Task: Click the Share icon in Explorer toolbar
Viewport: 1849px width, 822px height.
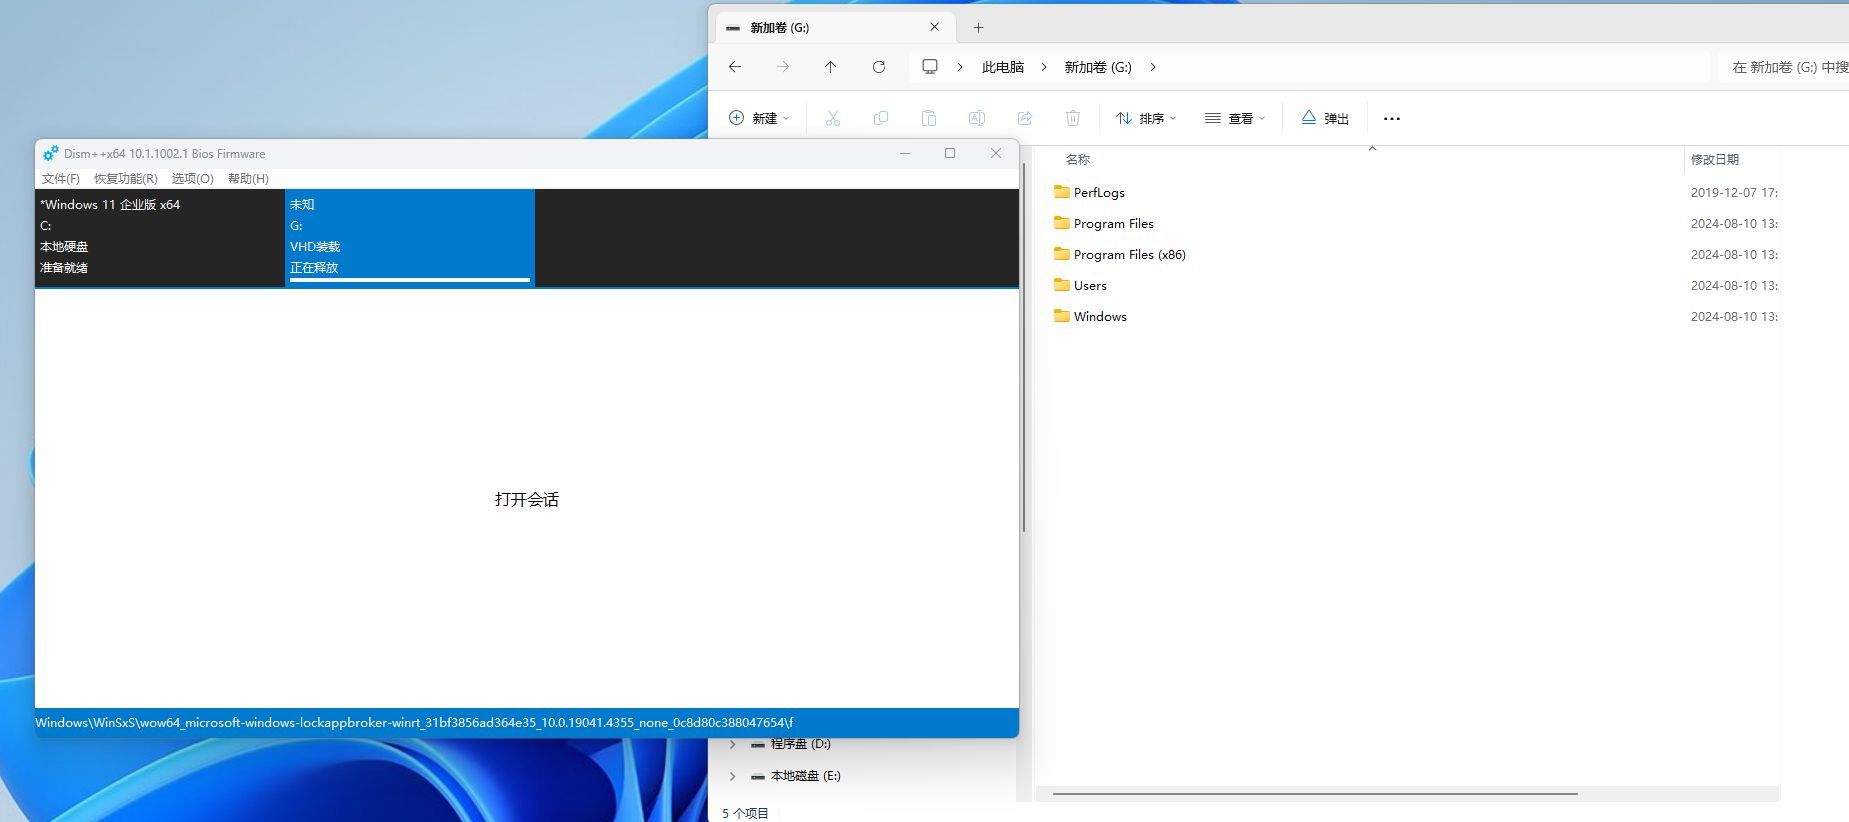Action: tap(1025, 118)
